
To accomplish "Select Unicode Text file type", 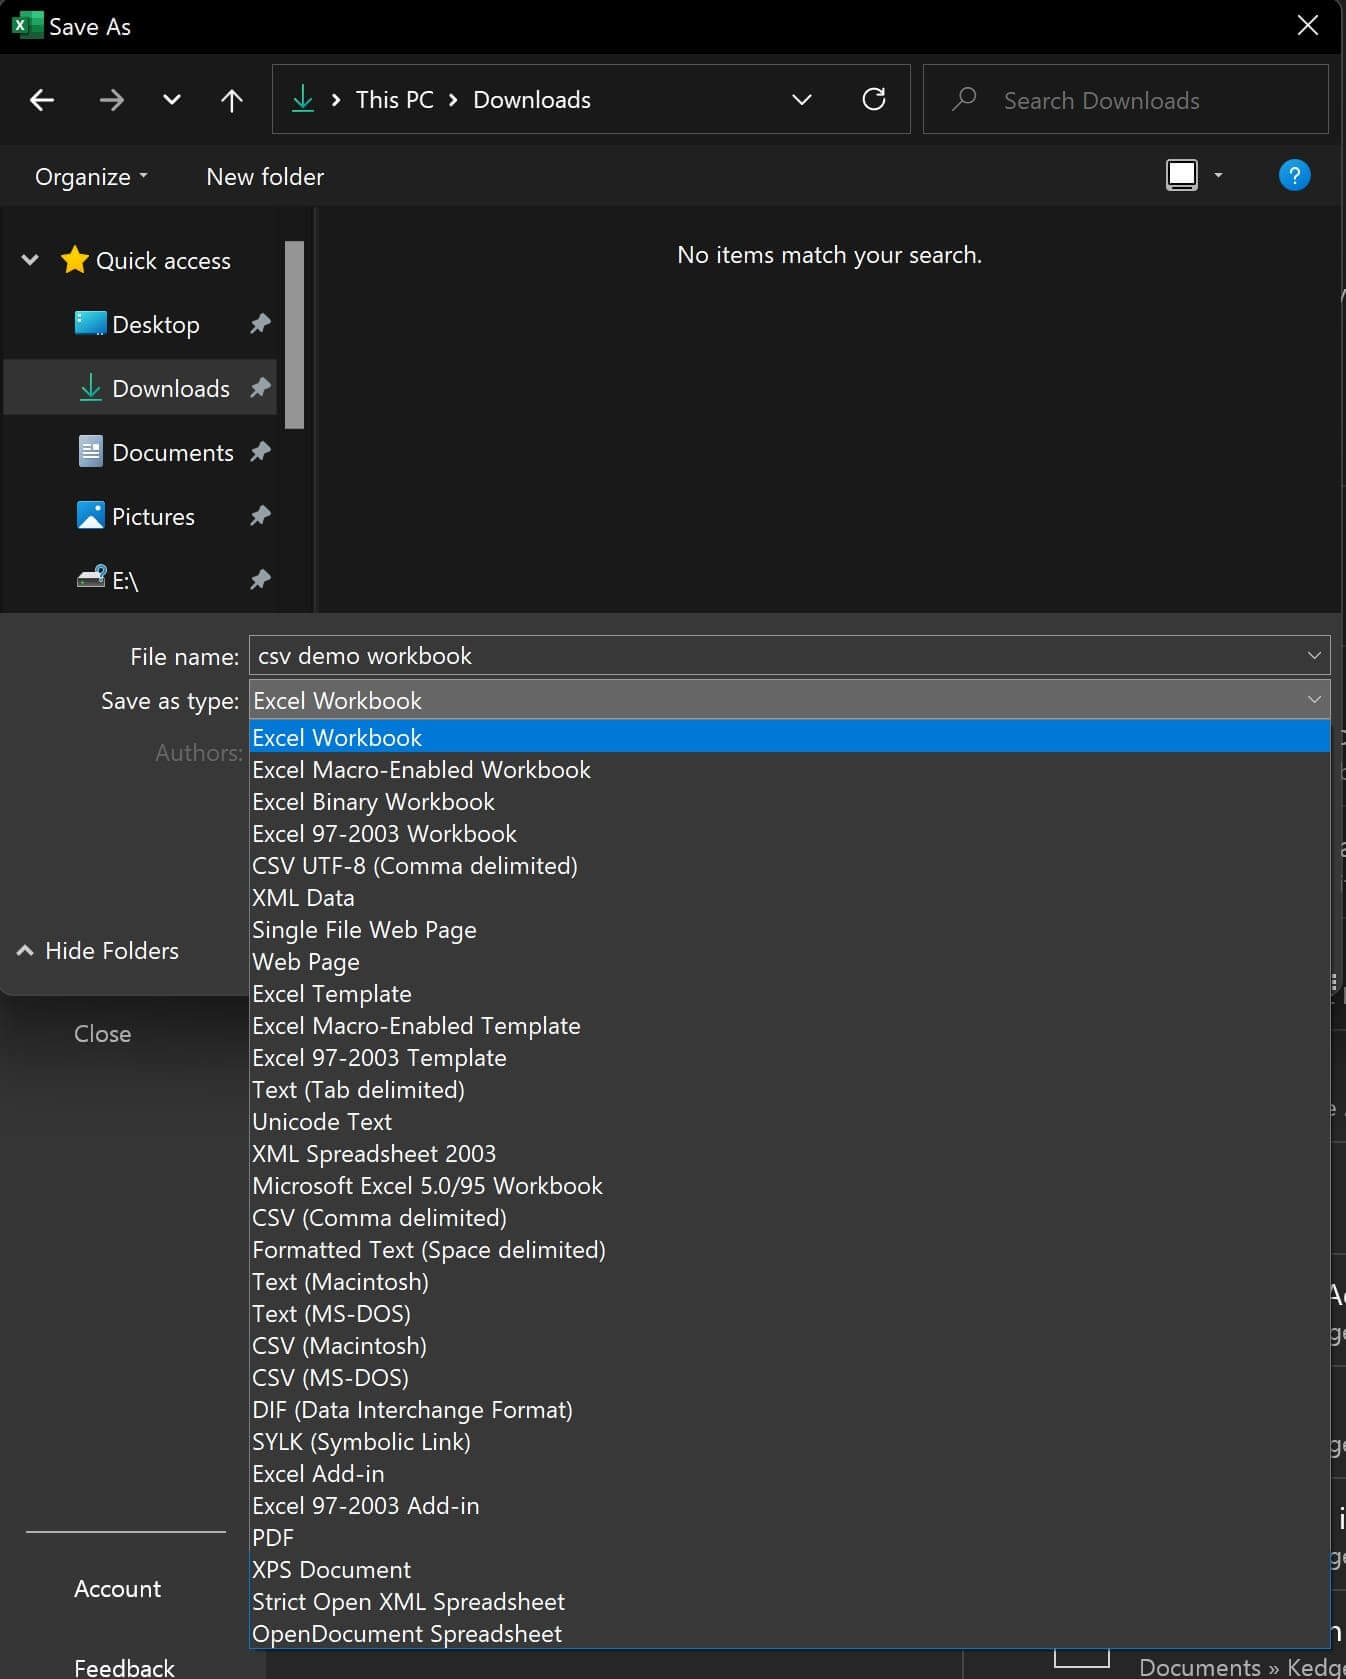I will [x=789, y=1122].
